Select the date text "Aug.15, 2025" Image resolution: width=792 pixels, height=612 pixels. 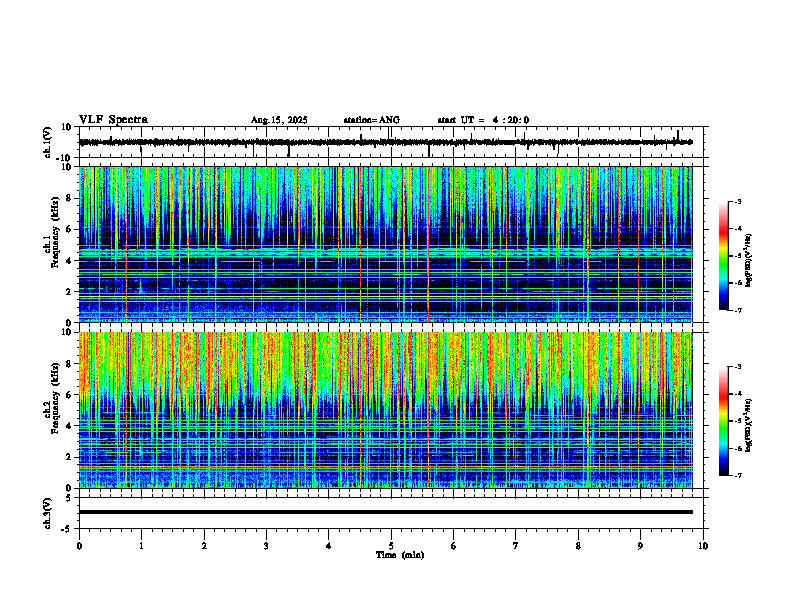click(x=279, y=120)
